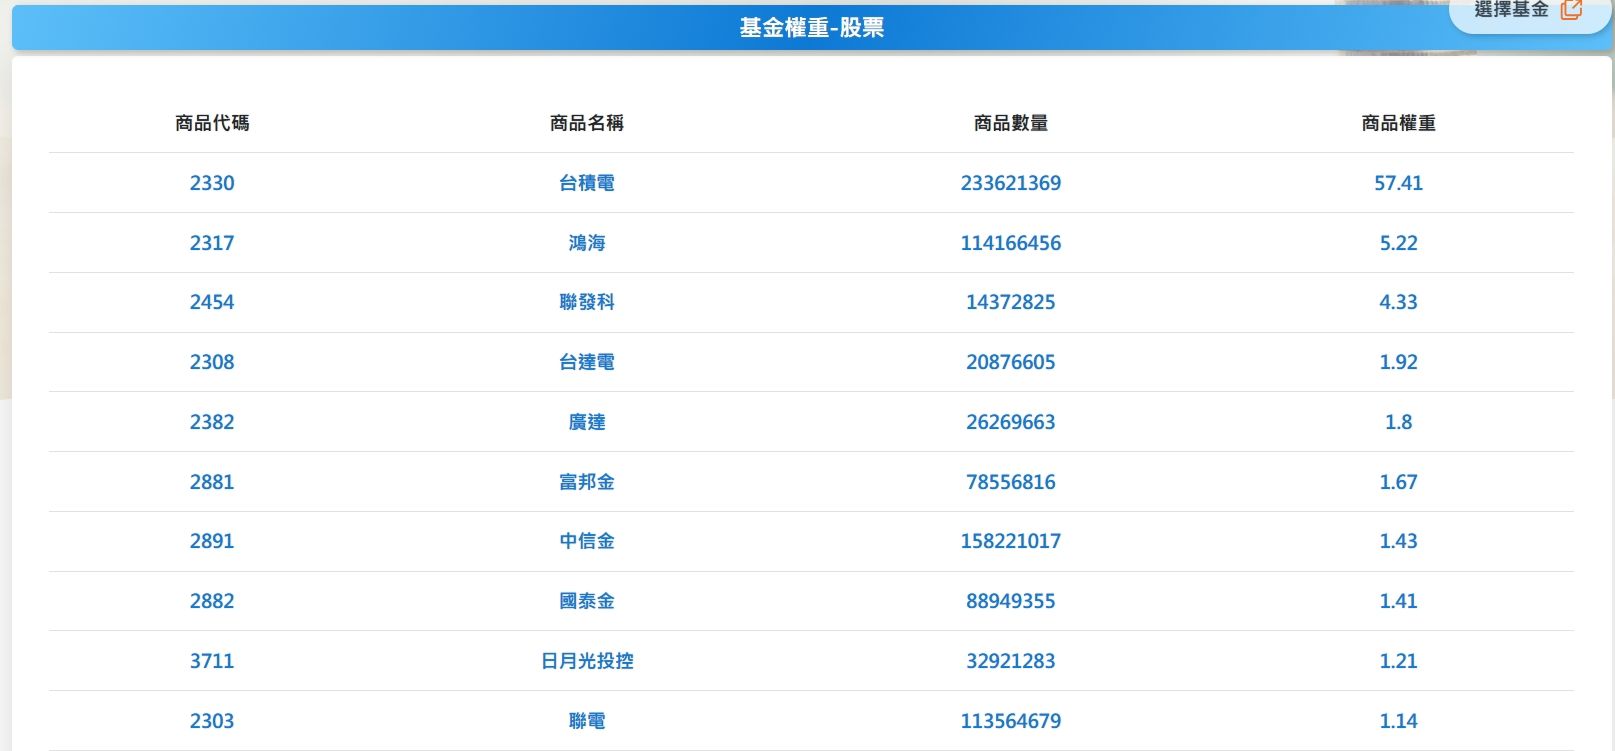Click weight value 1.41
Image resolution: width=1615 pixels, height=751 pixels.
tap(1398, 601)
